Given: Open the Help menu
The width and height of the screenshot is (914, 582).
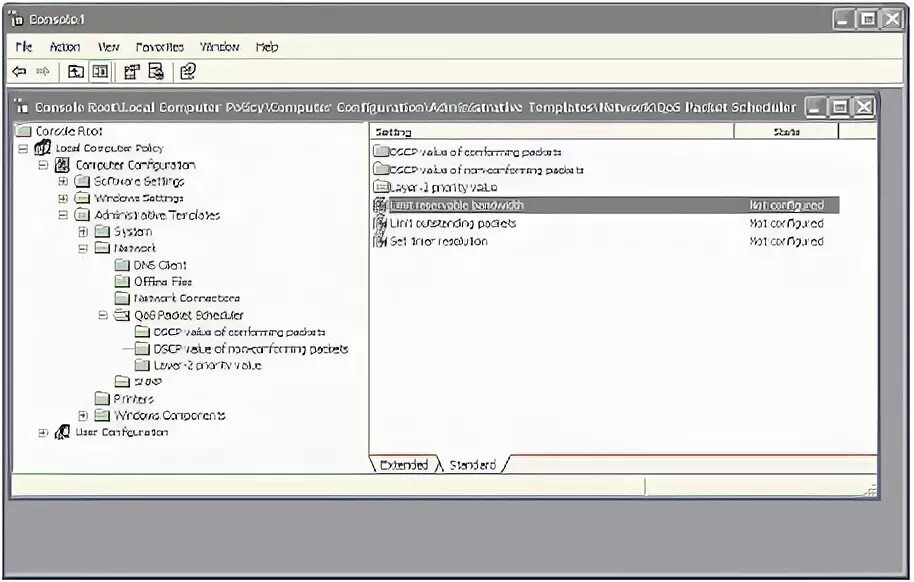Looking at the screenshot, I should (267, 47).
